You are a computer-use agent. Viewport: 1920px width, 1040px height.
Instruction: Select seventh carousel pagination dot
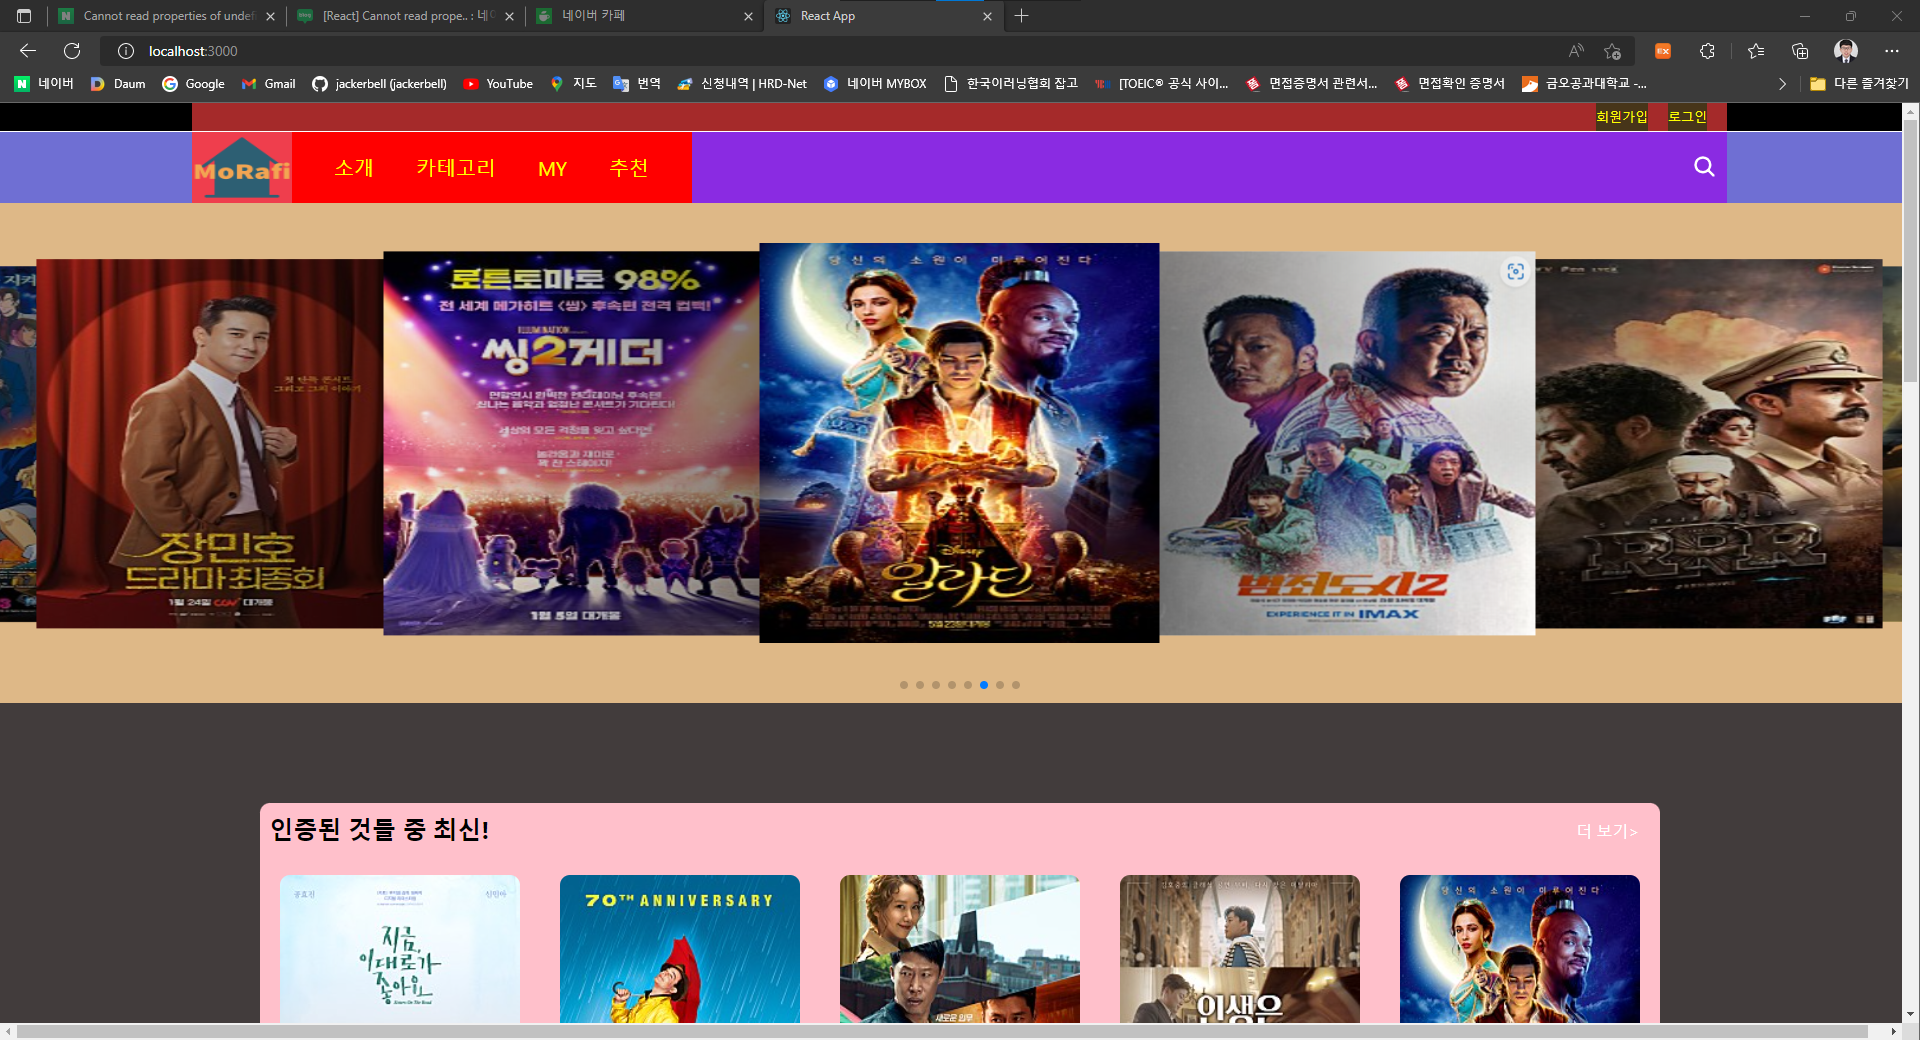pos(1000,685)
